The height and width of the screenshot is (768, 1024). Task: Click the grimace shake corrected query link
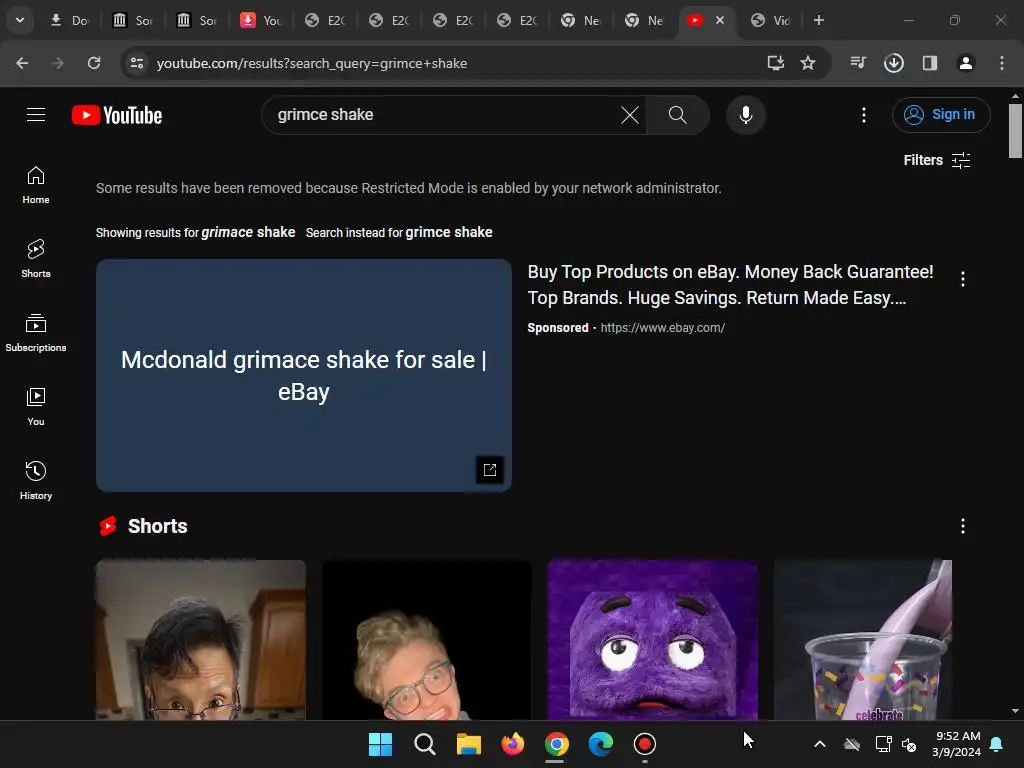[248, 232]
